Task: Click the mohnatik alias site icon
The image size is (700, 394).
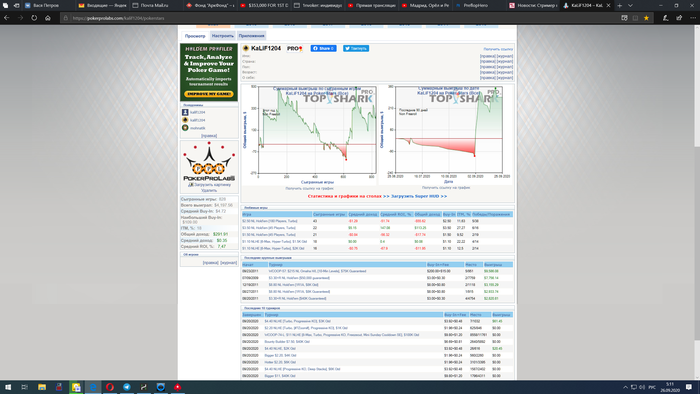Action: [185, 128]
